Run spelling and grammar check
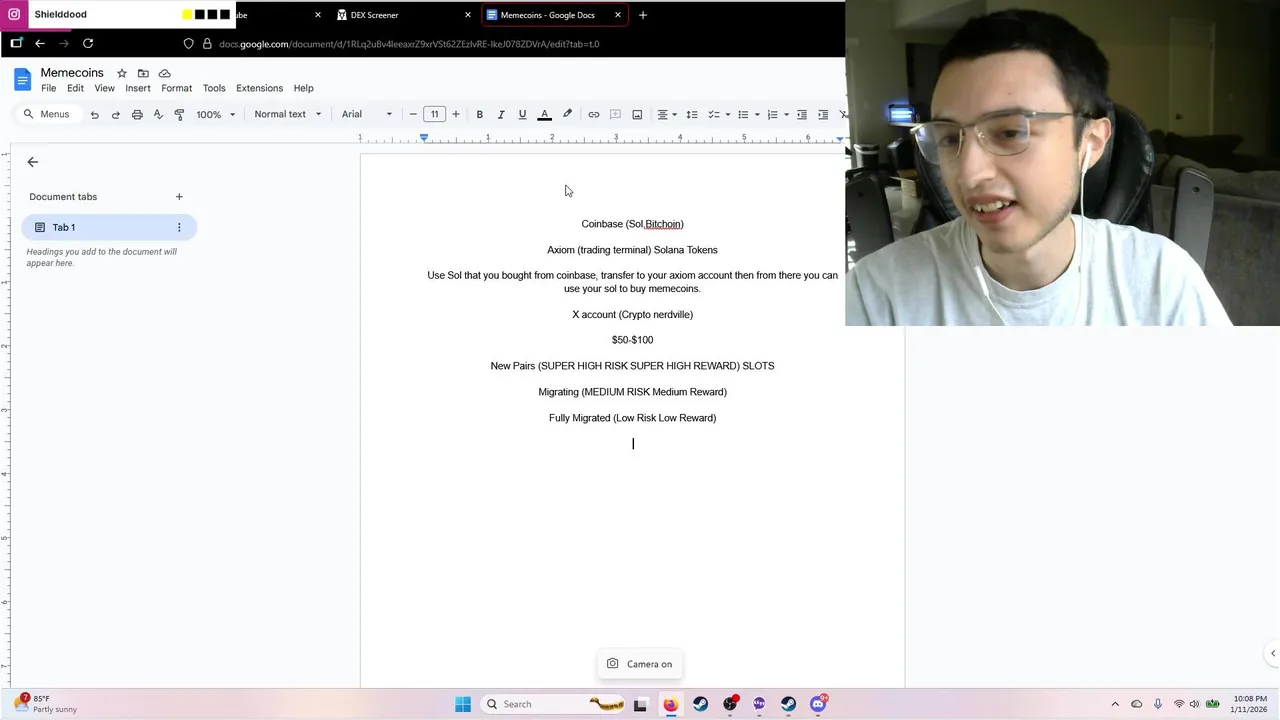1280x720 pixels. (158, 114)
